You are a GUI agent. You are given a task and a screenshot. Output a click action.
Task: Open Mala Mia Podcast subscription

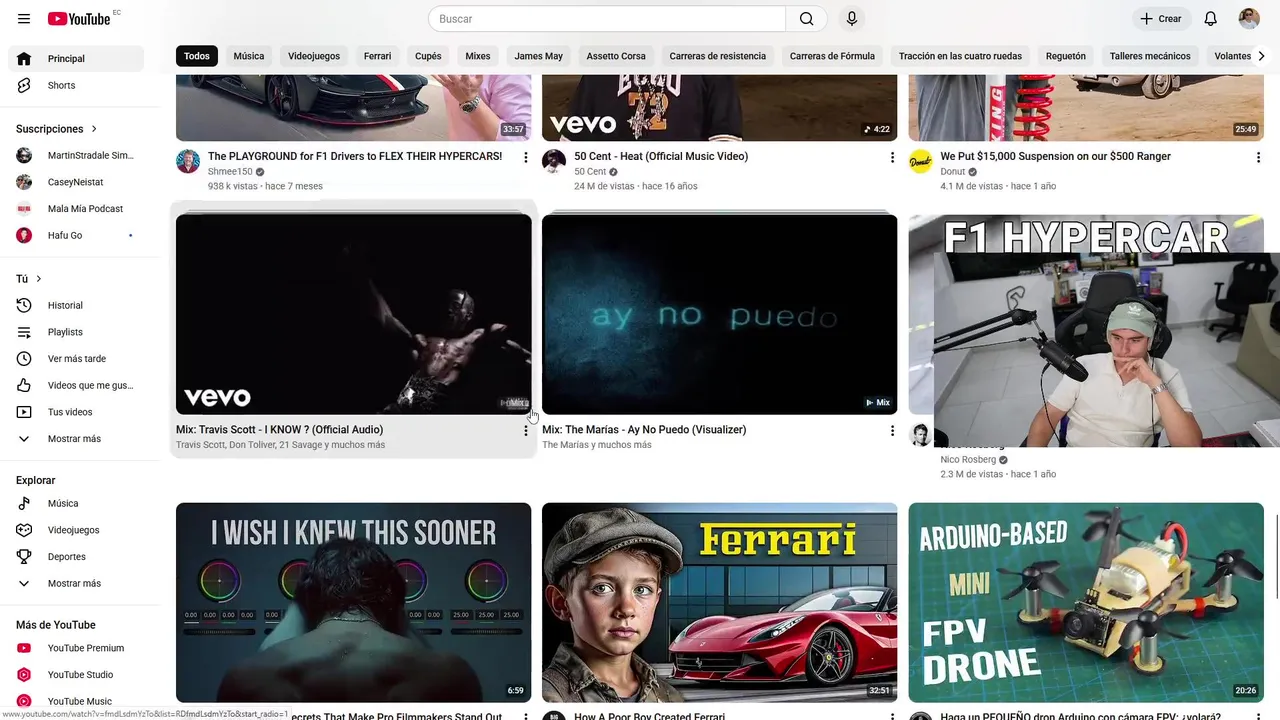pyautogui.click(x=76, y=209)
